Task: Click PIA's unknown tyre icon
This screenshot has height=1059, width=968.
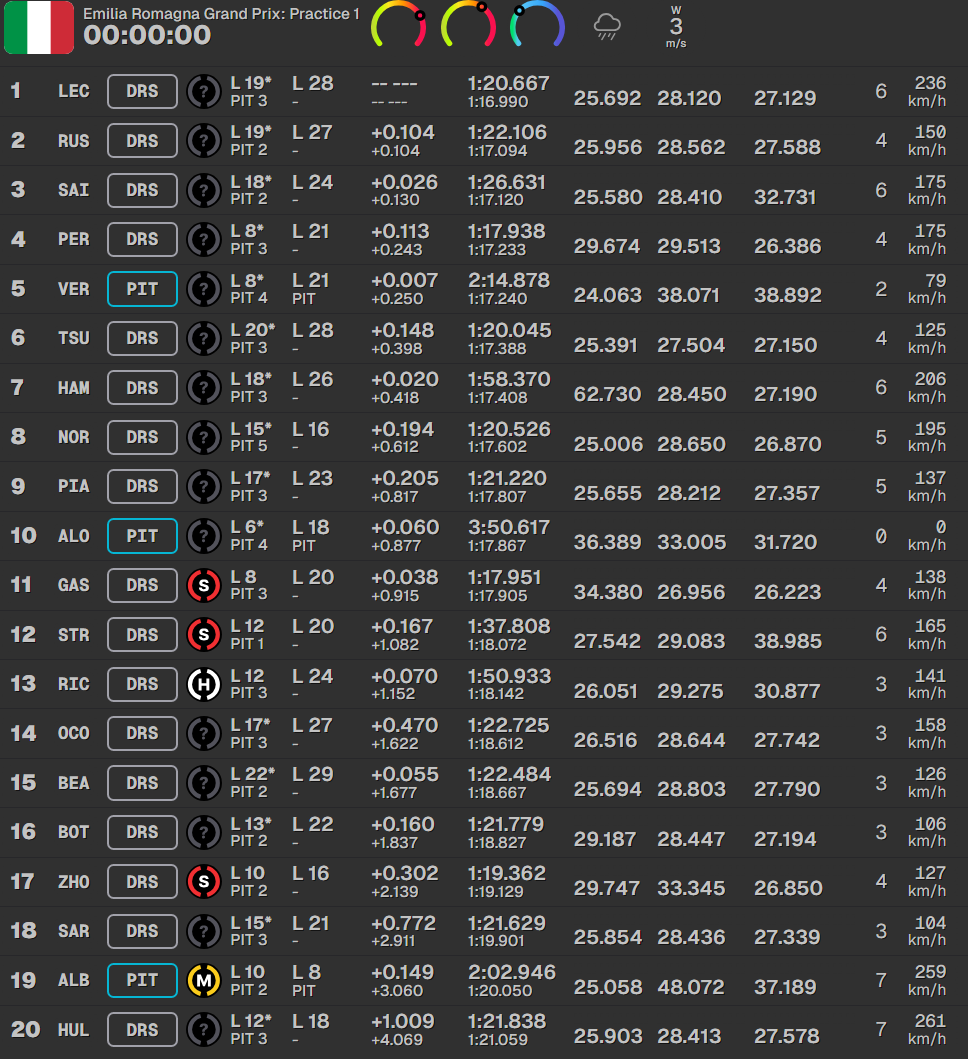Action: (x=204, y=486)
